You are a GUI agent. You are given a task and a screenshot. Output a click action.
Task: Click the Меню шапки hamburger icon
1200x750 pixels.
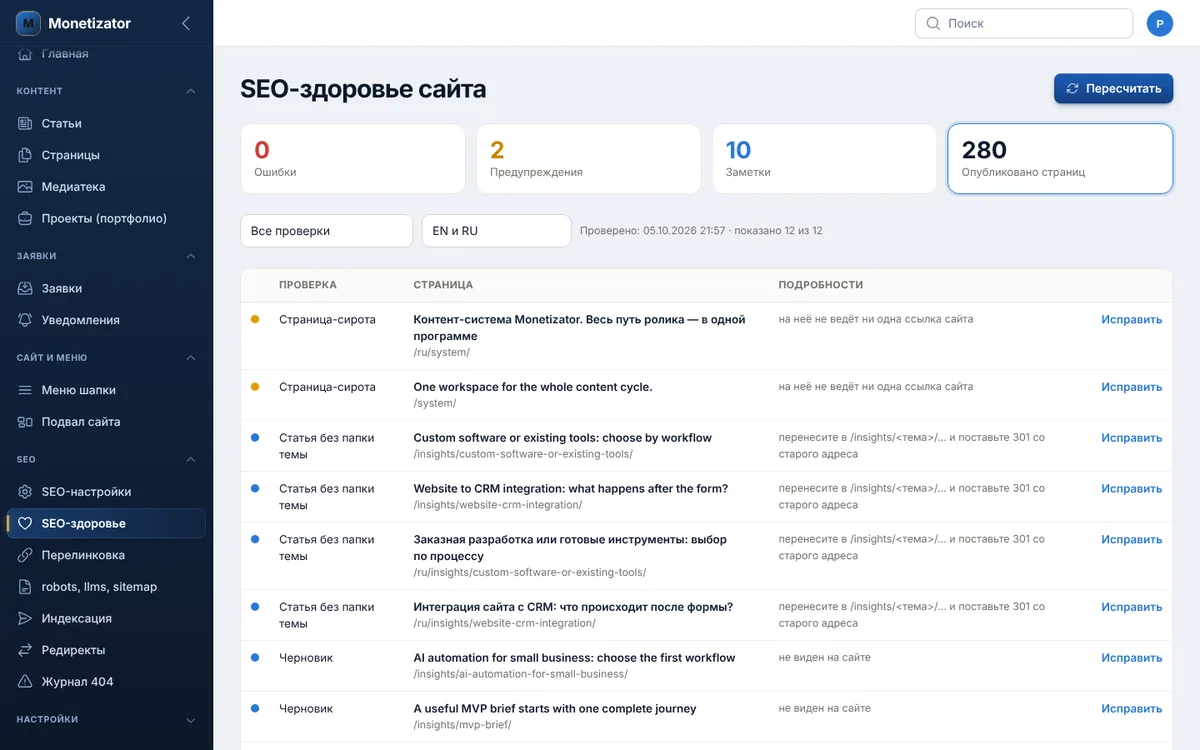click(x=25, y=390)
